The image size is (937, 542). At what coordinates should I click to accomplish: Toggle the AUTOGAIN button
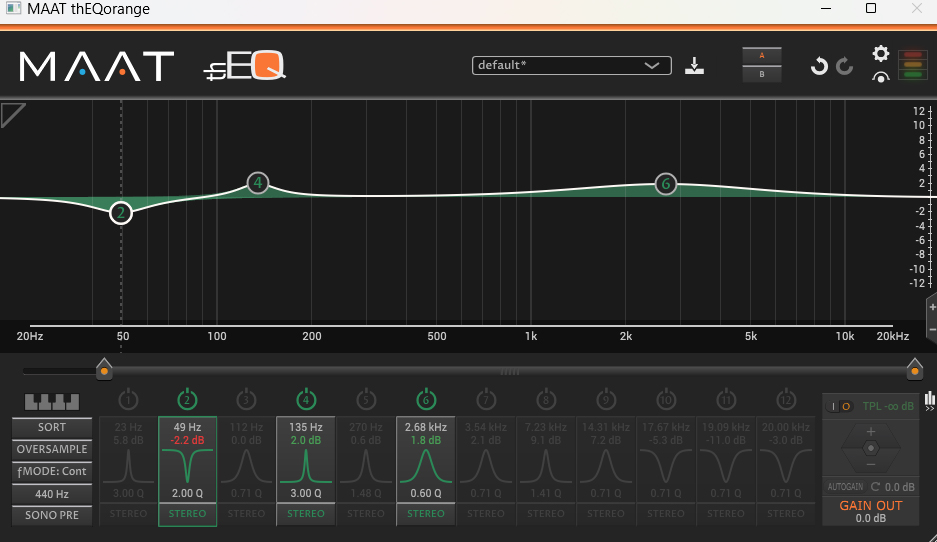[x=845, y=487]
